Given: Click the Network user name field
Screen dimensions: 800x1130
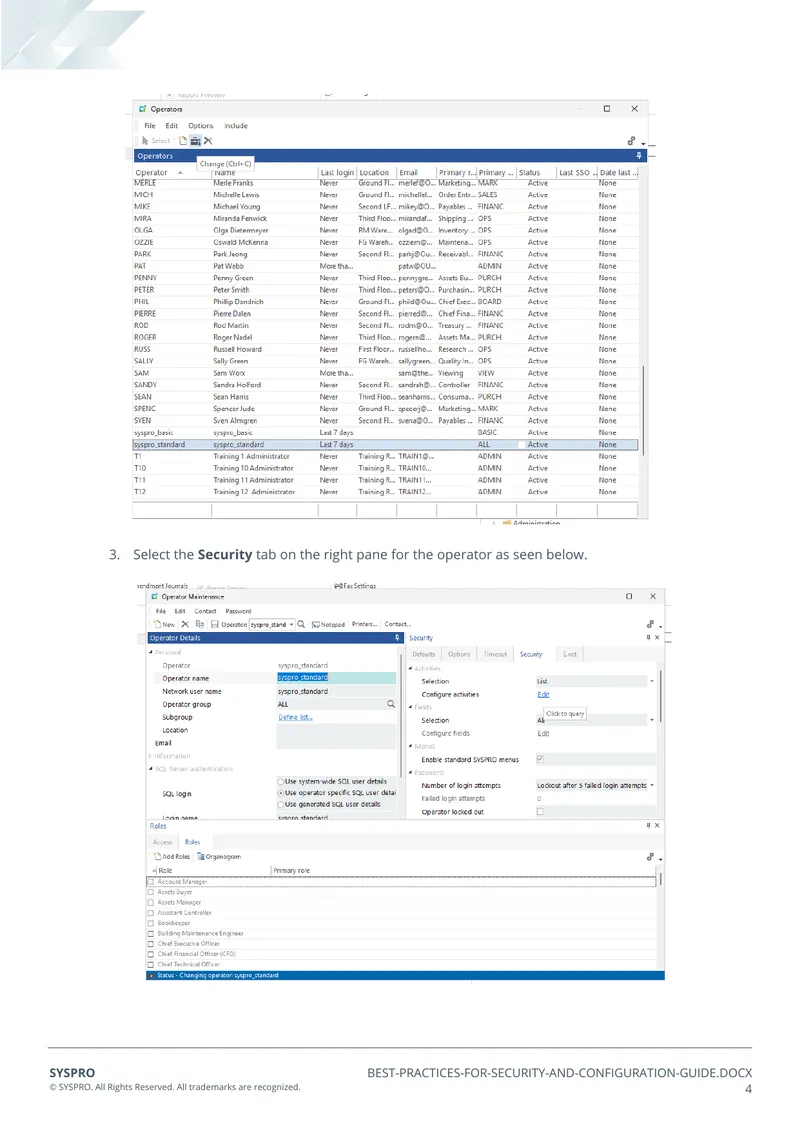Looking at the screenshot, I should 336,691.
